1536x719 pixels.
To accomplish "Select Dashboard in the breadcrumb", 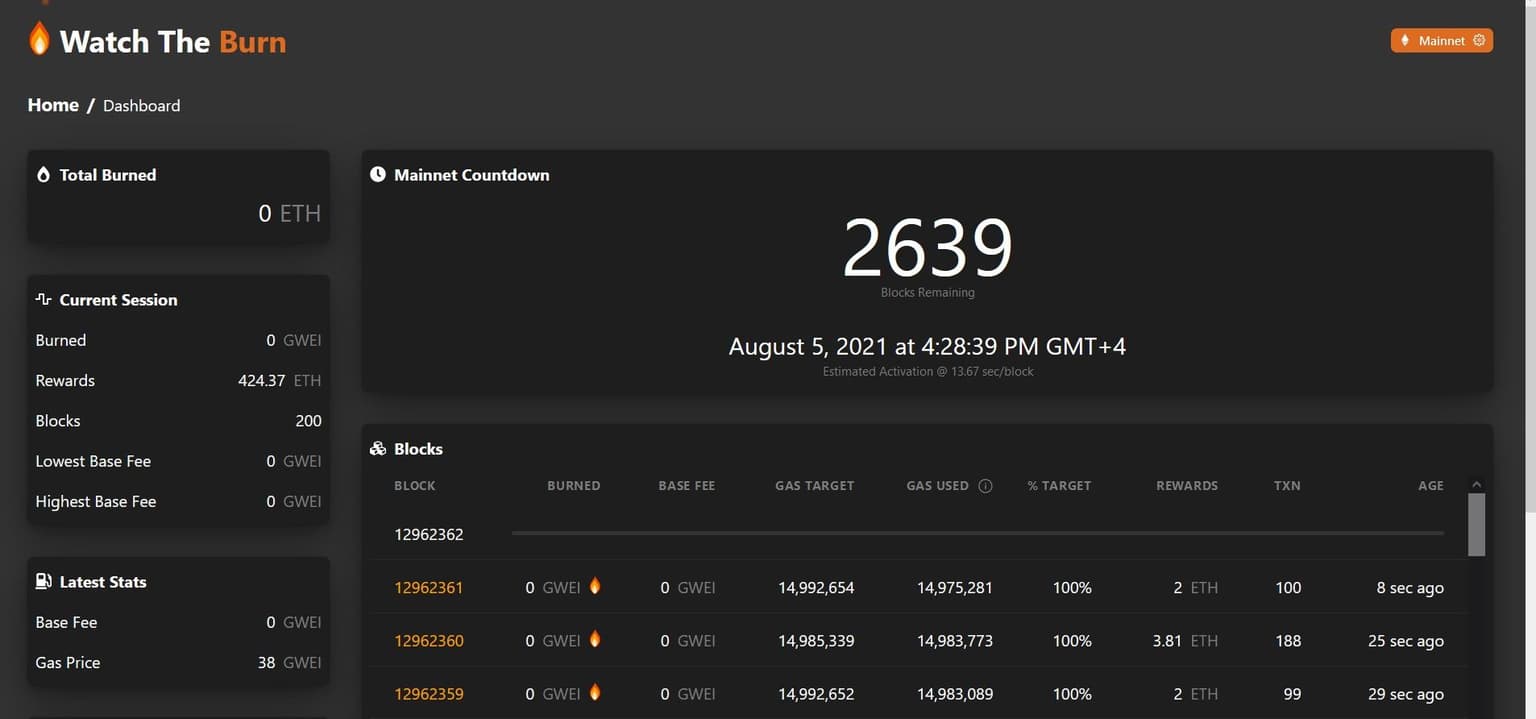I will [x=142, y=106].
